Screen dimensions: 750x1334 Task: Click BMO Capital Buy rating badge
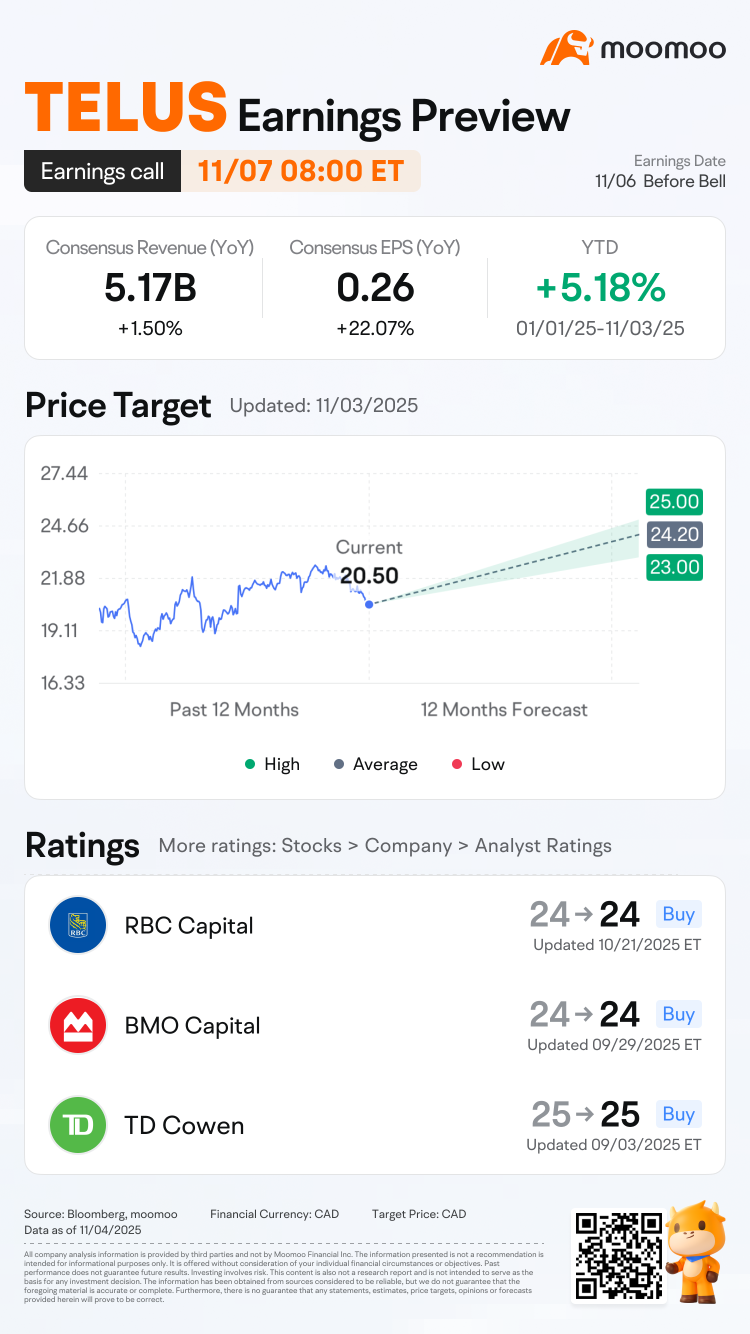(x=678, y=1014)
